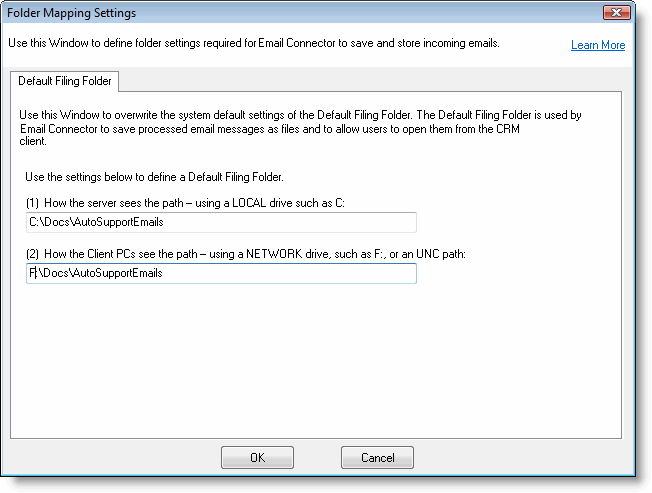Close the Folder Mapping Settings dialog

616,13
